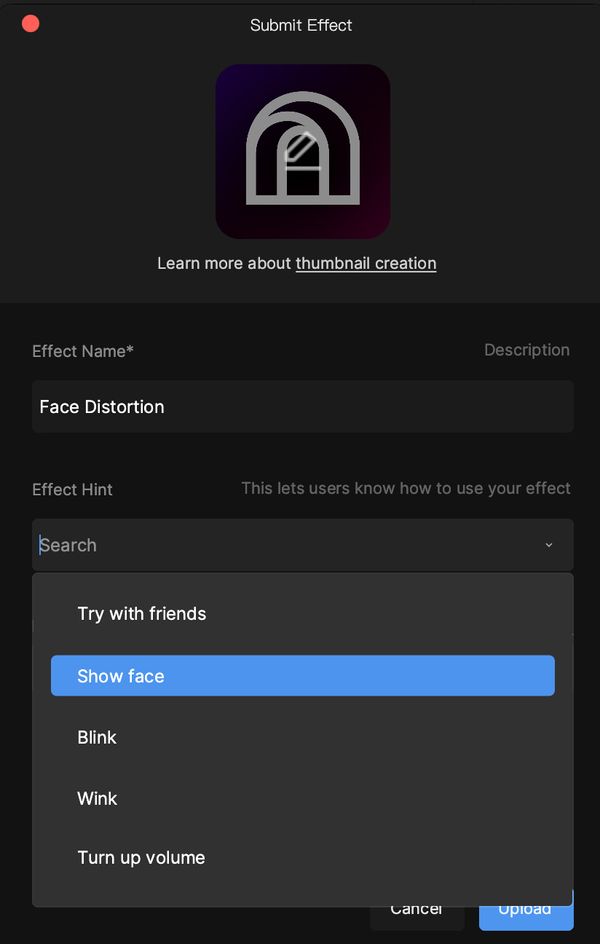Switch to the Description view
The width and height of the screenshot is (600, 944).
(x=527, y=350)
